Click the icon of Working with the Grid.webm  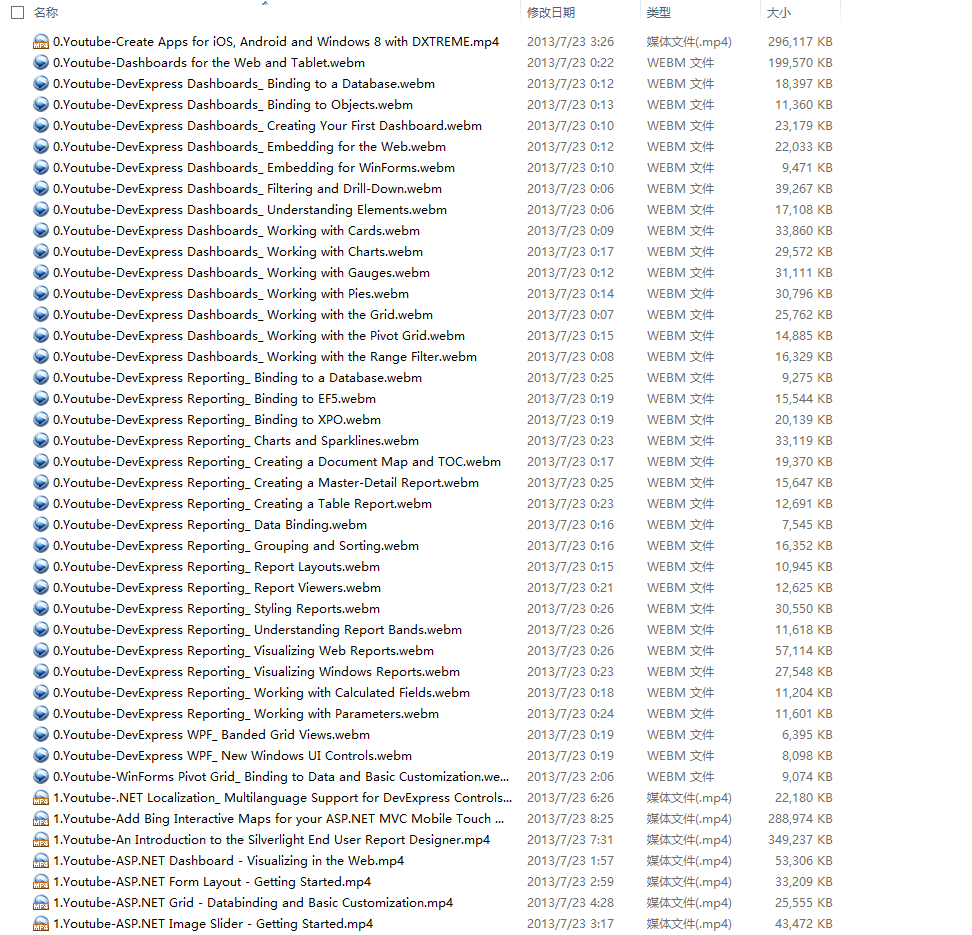click(x=41, y=315)
